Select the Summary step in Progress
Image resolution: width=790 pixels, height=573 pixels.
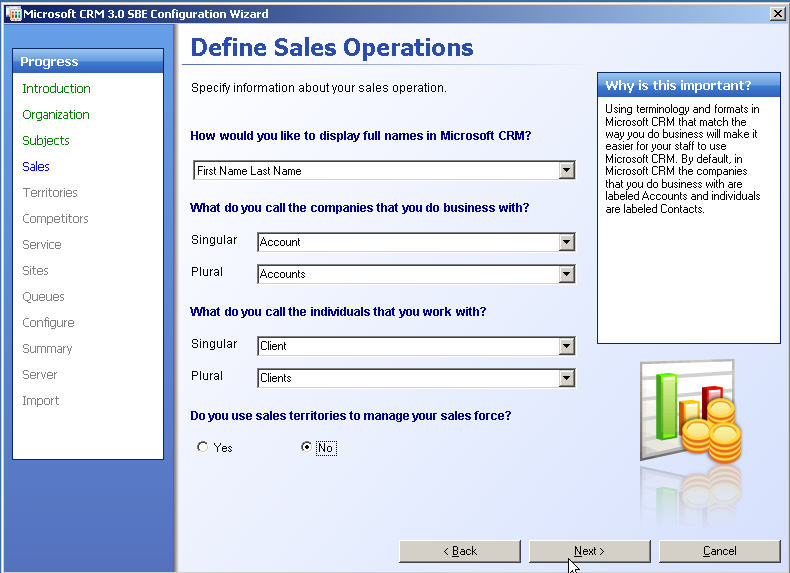(47, 349)
